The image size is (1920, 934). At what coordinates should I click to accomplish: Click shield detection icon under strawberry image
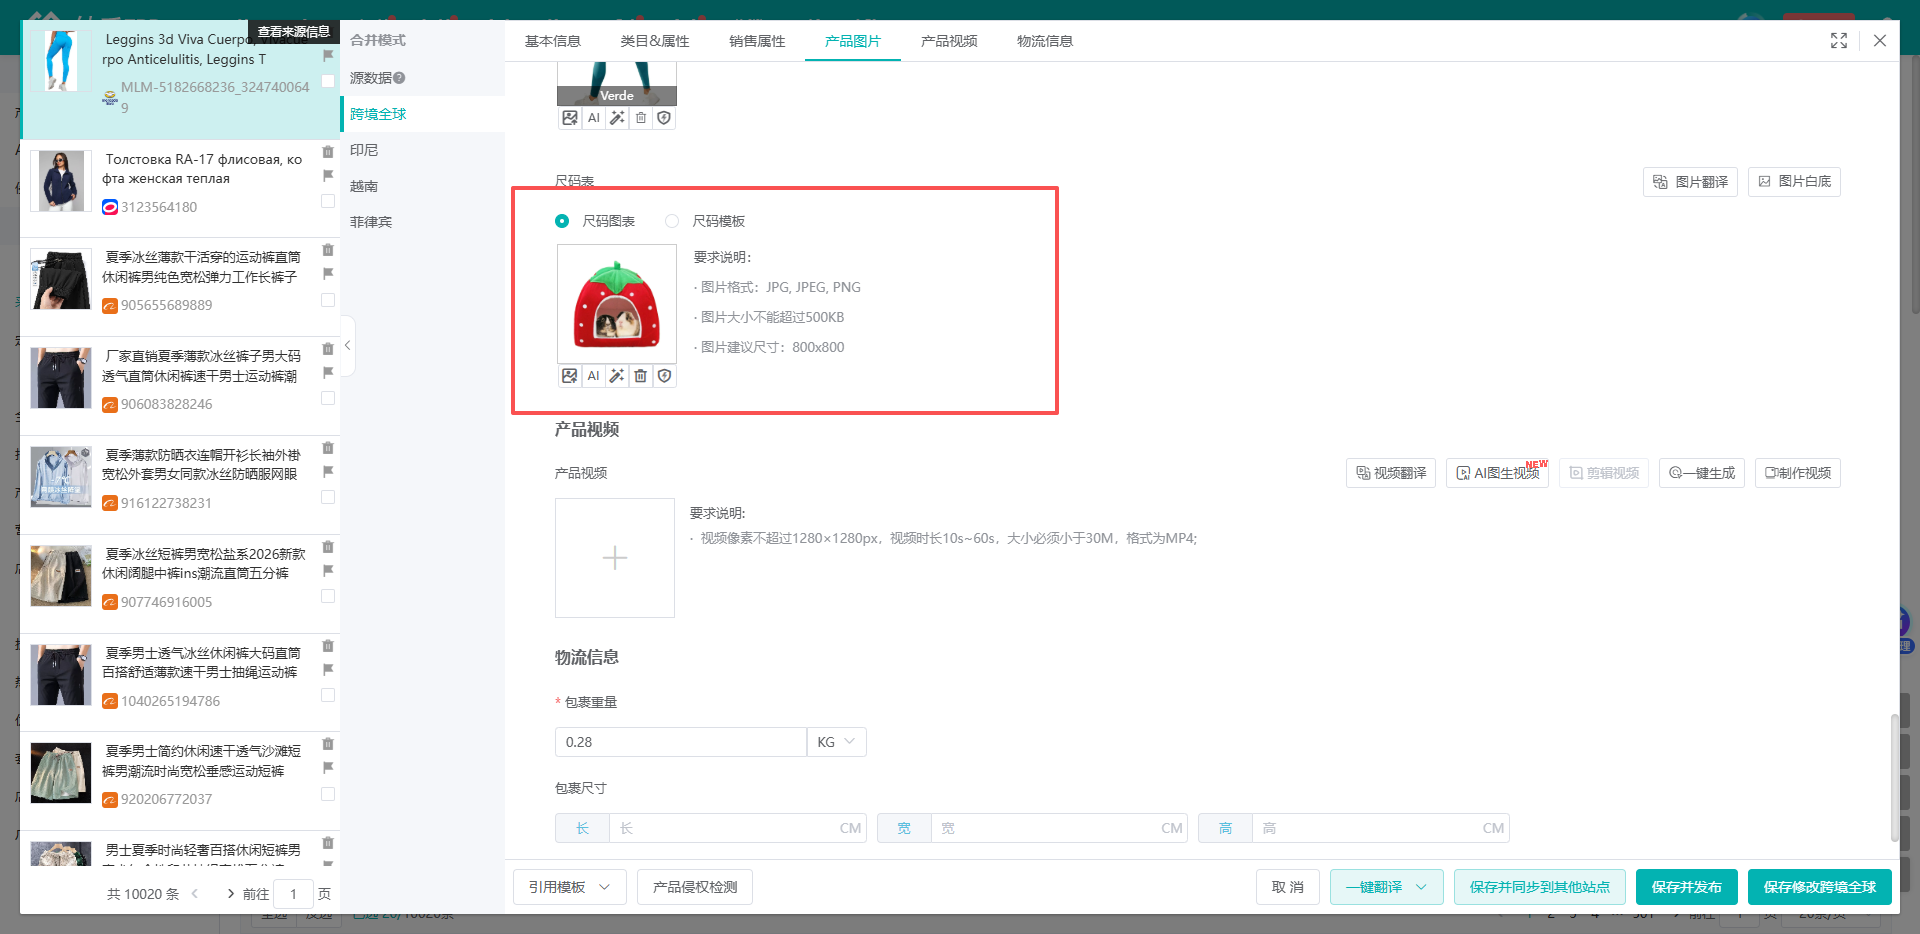coord(664,376)
